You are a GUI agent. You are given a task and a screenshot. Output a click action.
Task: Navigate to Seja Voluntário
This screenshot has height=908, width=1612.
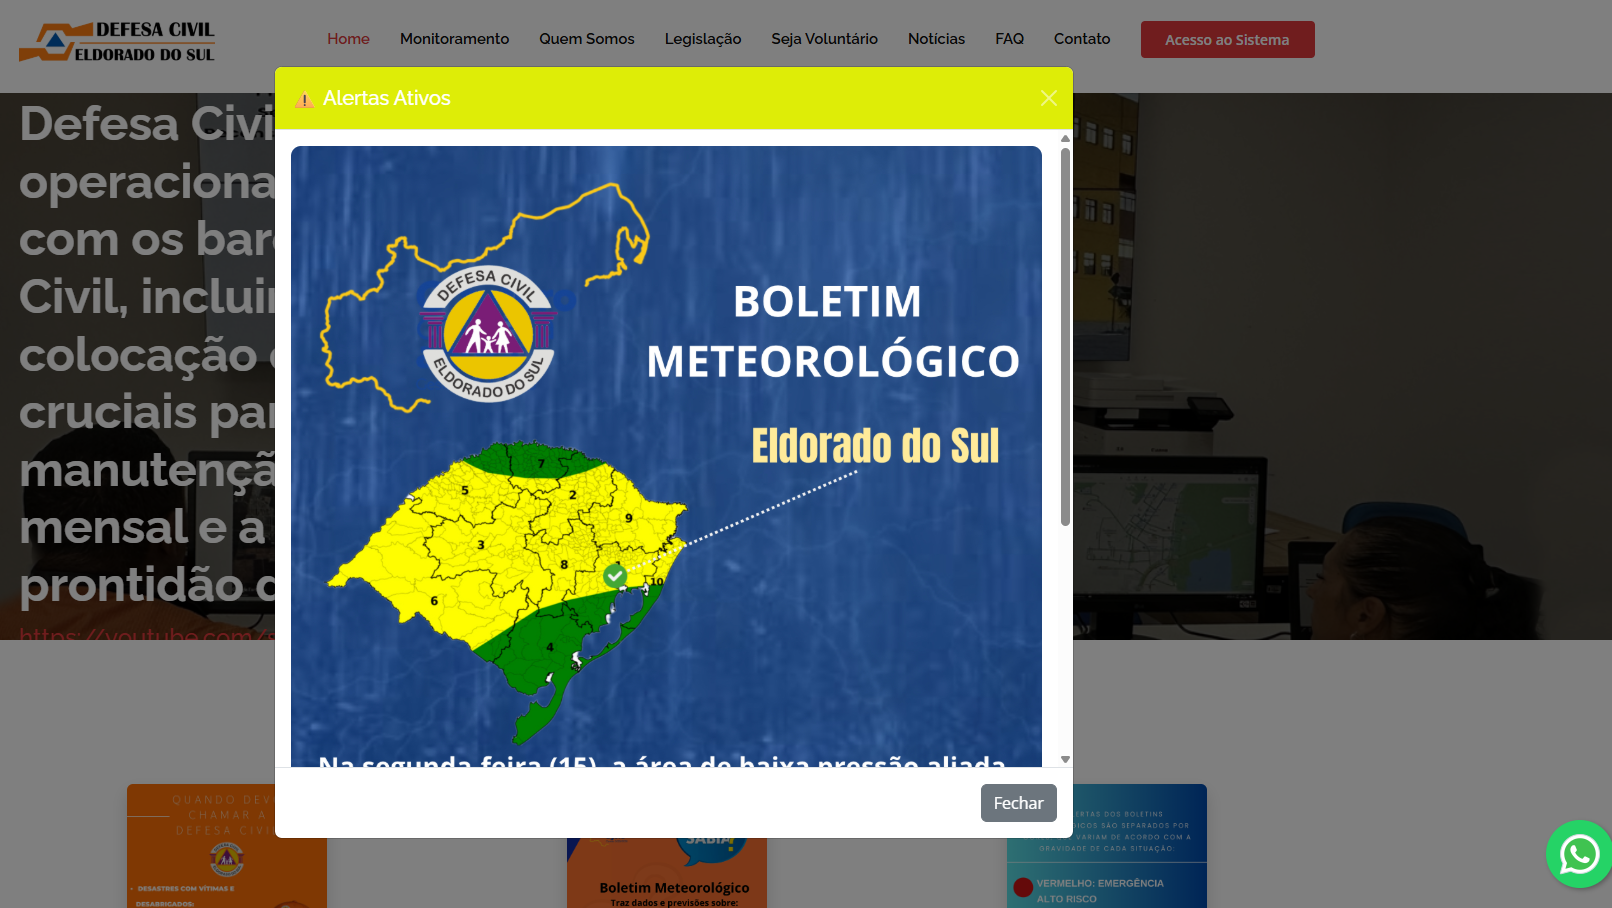(x=824, y=39)
